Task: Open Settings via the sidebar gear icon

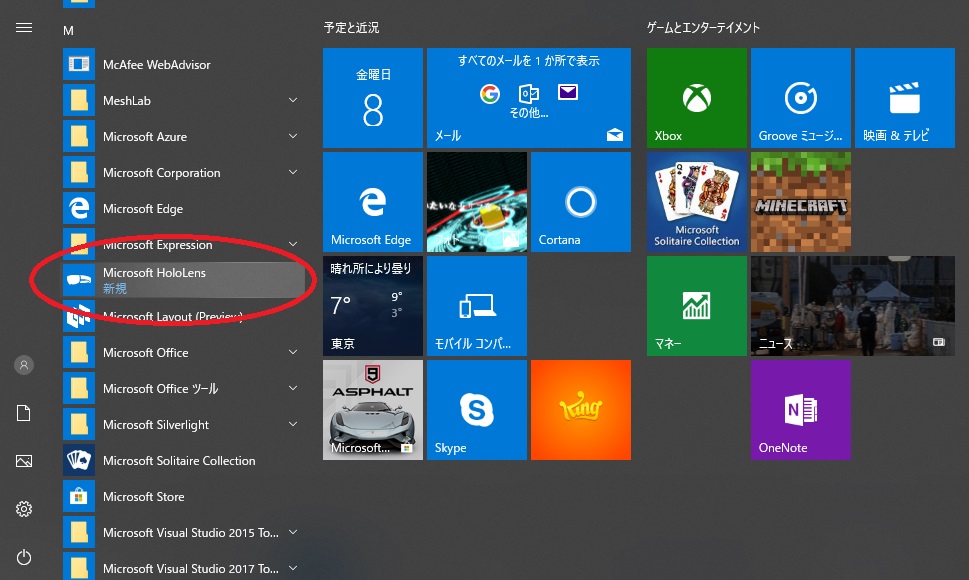Action: (x=23, y=509)
